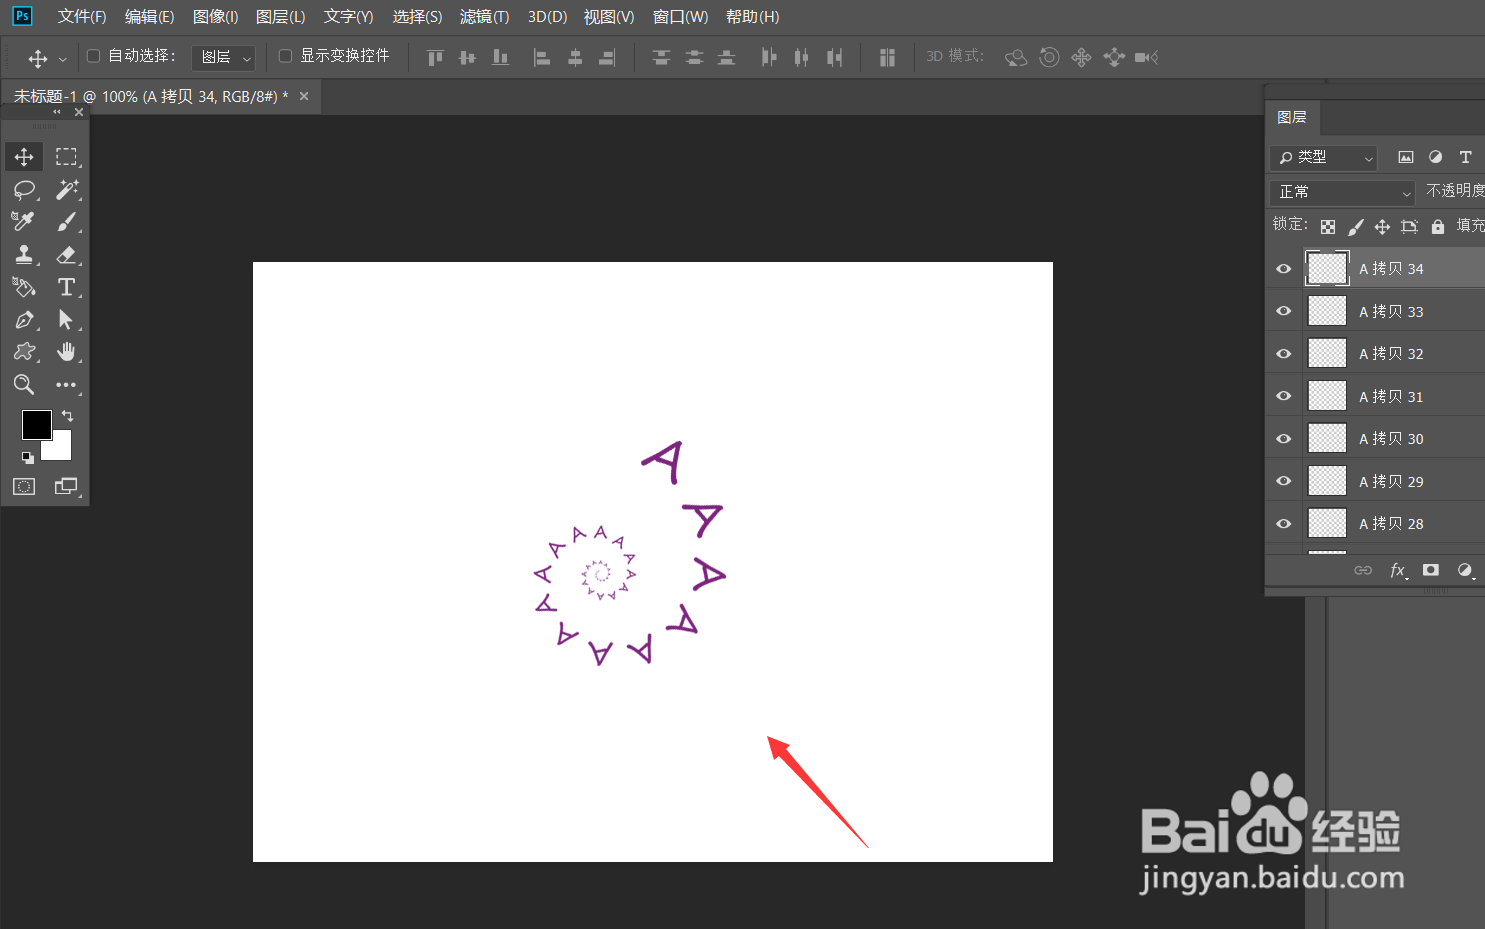The height and width of the screenshot is (929, 1485).
Task: Hide the A 拷贝 33 layer
Action: (1282, 310)
